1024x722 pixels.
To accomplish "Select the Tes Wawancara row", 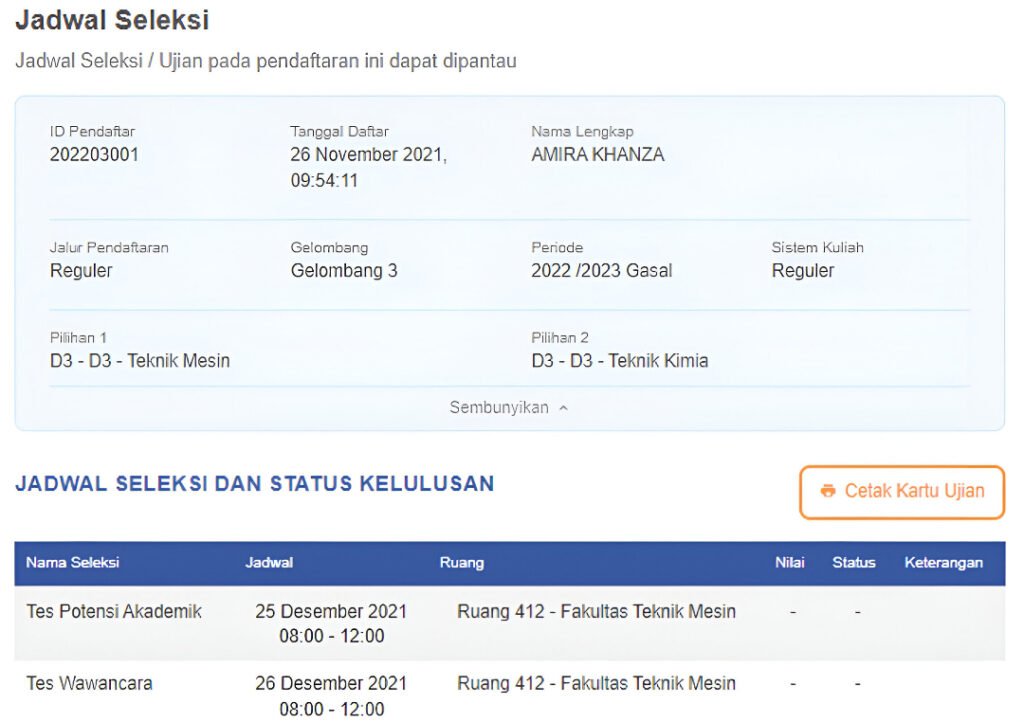I will [x=89, y=684].
